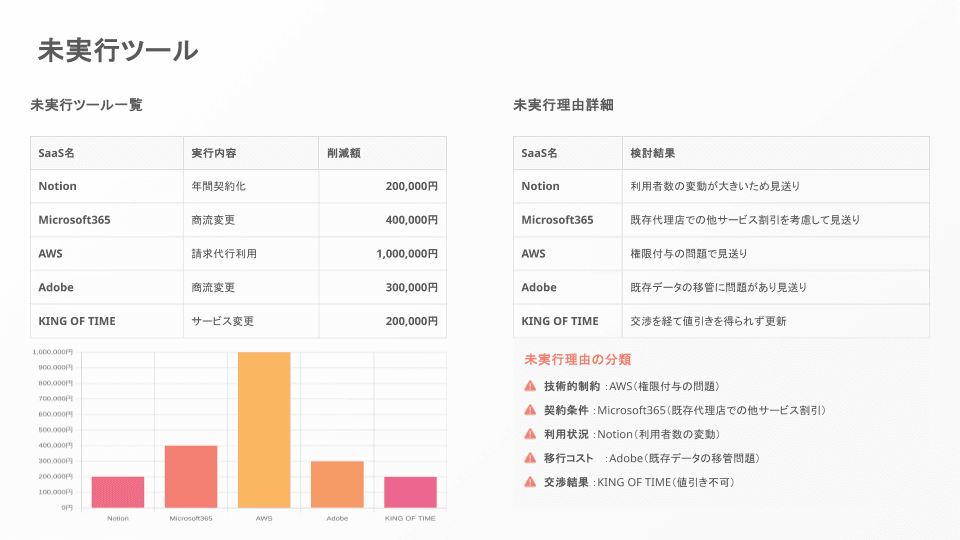960x540 pixels.
Task: Click the 500,000円 chart axis label
Action: pyautogui.click(x=56, y=430)
